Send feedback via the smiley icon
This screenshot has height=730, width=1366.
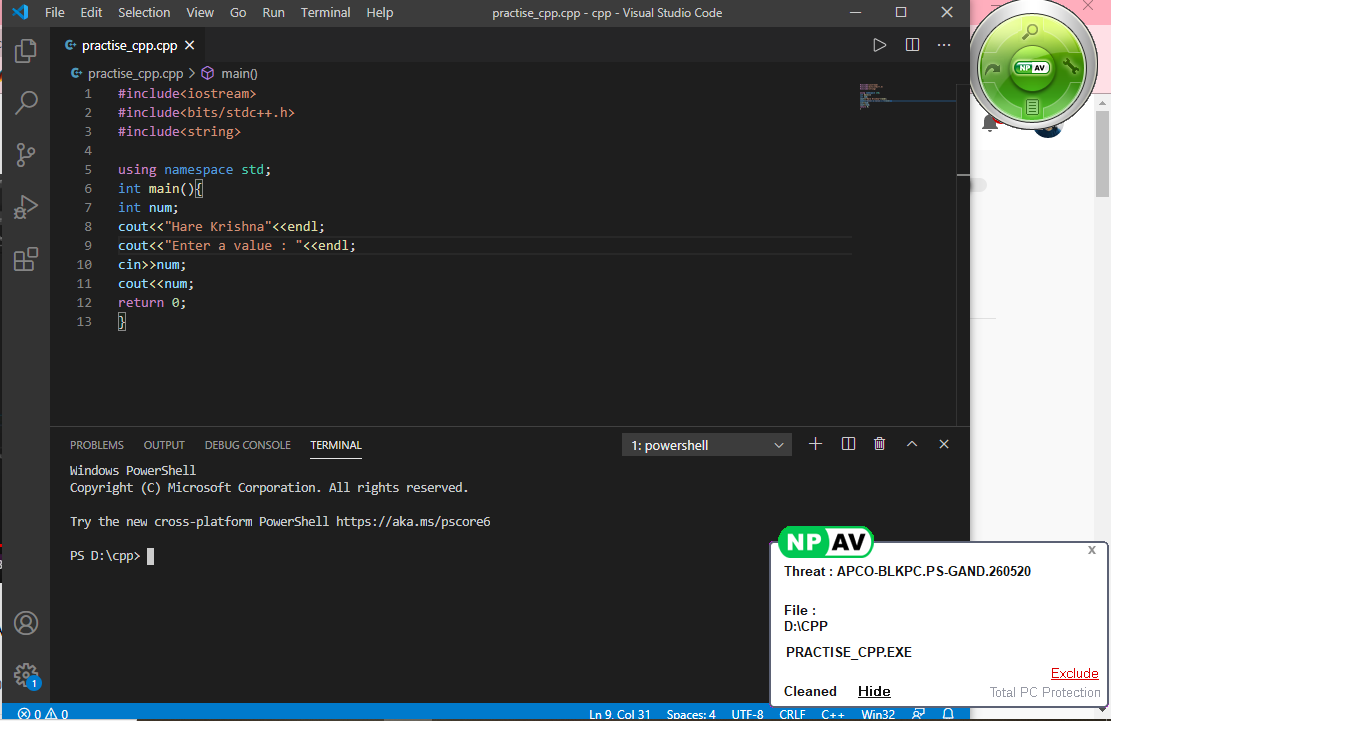pyautogui.click(x=917, y=713)
